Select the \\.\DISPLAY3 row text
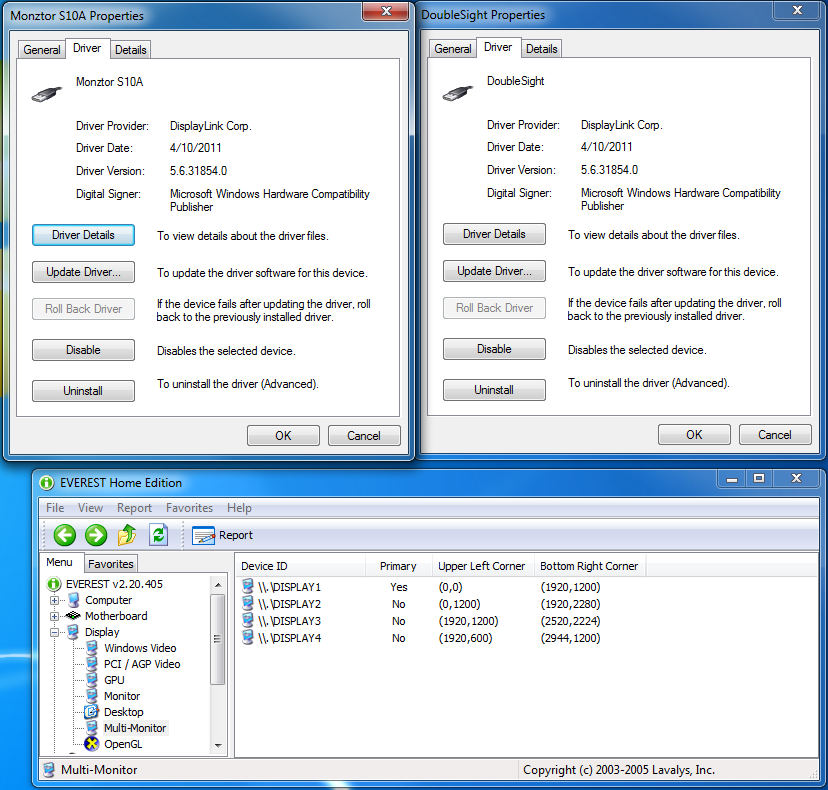The image size is (828, 790). [289, 621]
